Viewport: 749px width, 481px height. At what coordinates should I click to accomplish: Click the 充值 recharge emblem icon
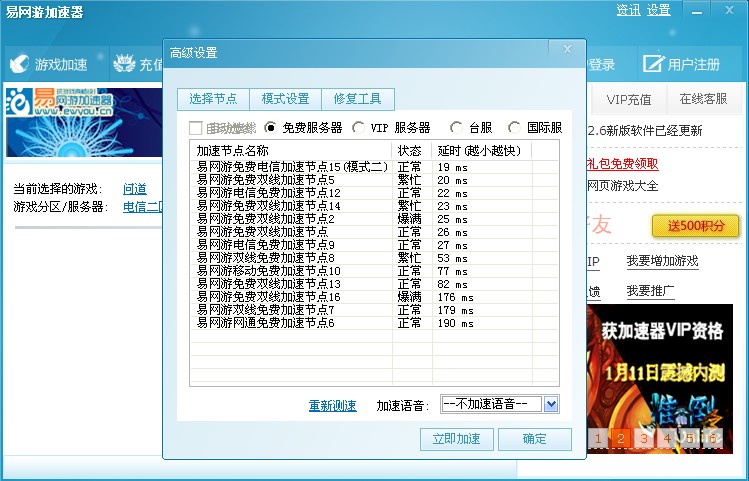(125, 65)
